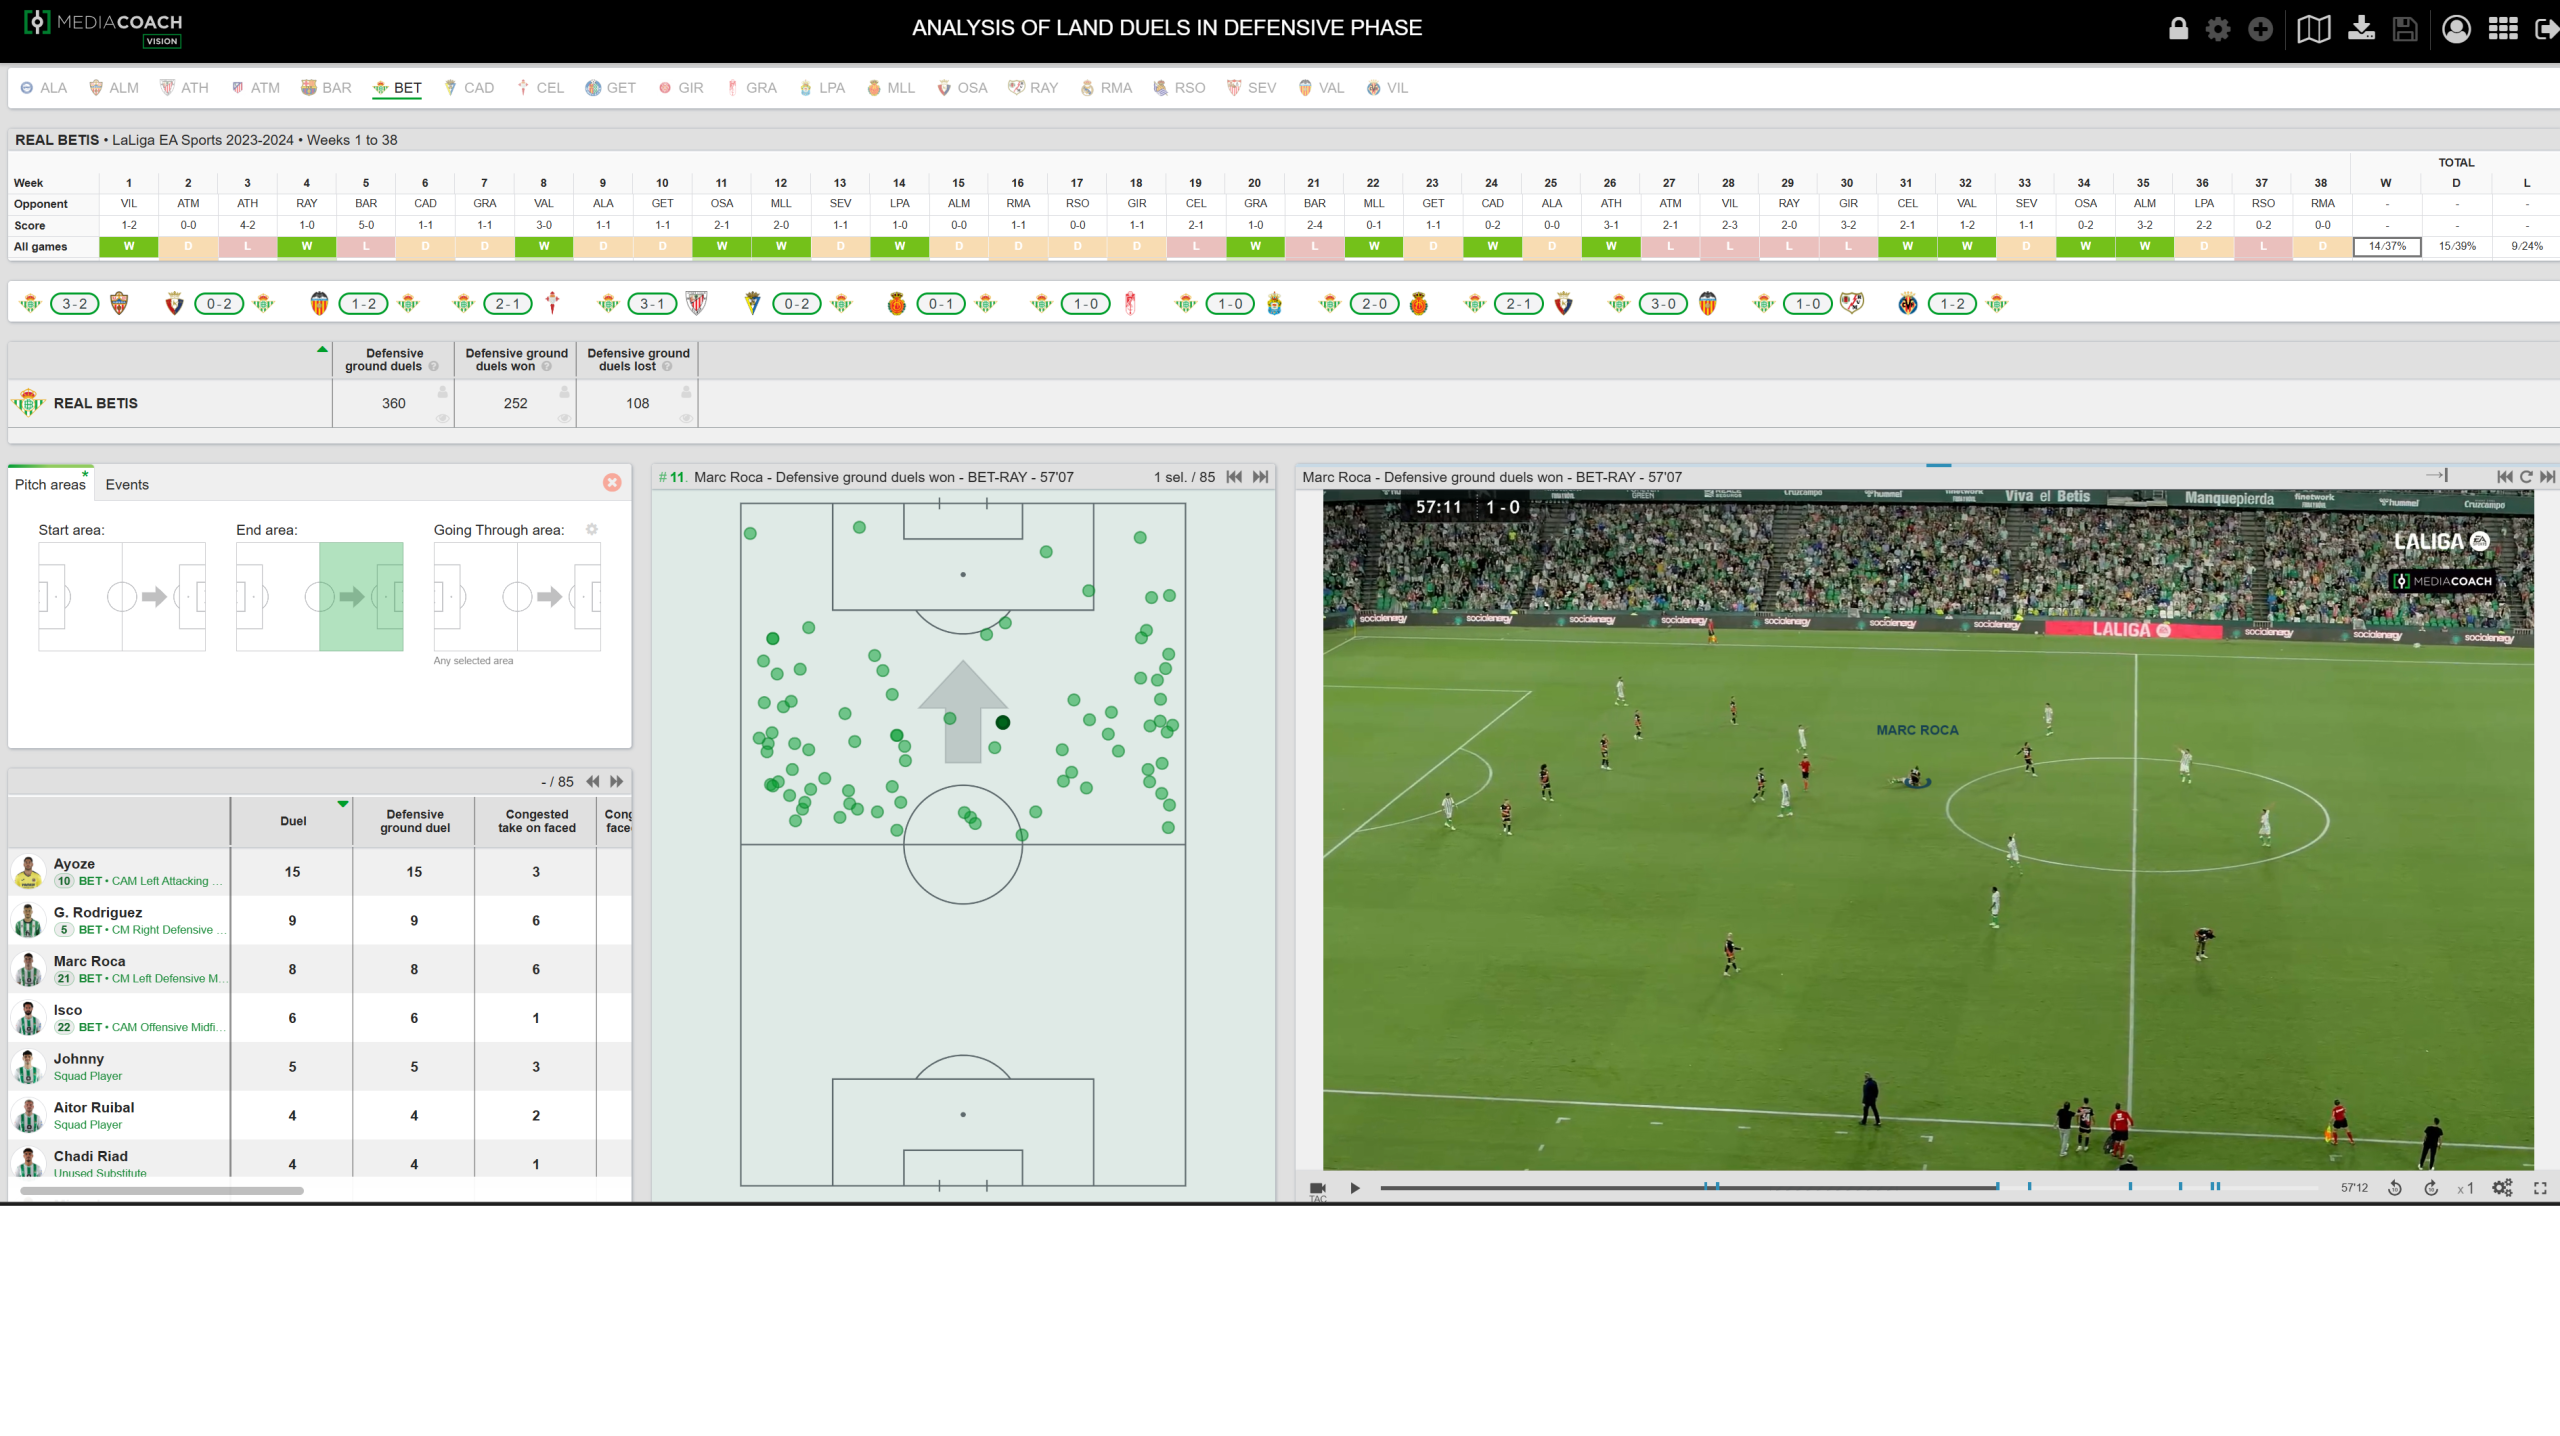The width and height of the screenshot is (2560, 1436).
Task: Click the download icon in the header
Action: (x=2361, y=28)
